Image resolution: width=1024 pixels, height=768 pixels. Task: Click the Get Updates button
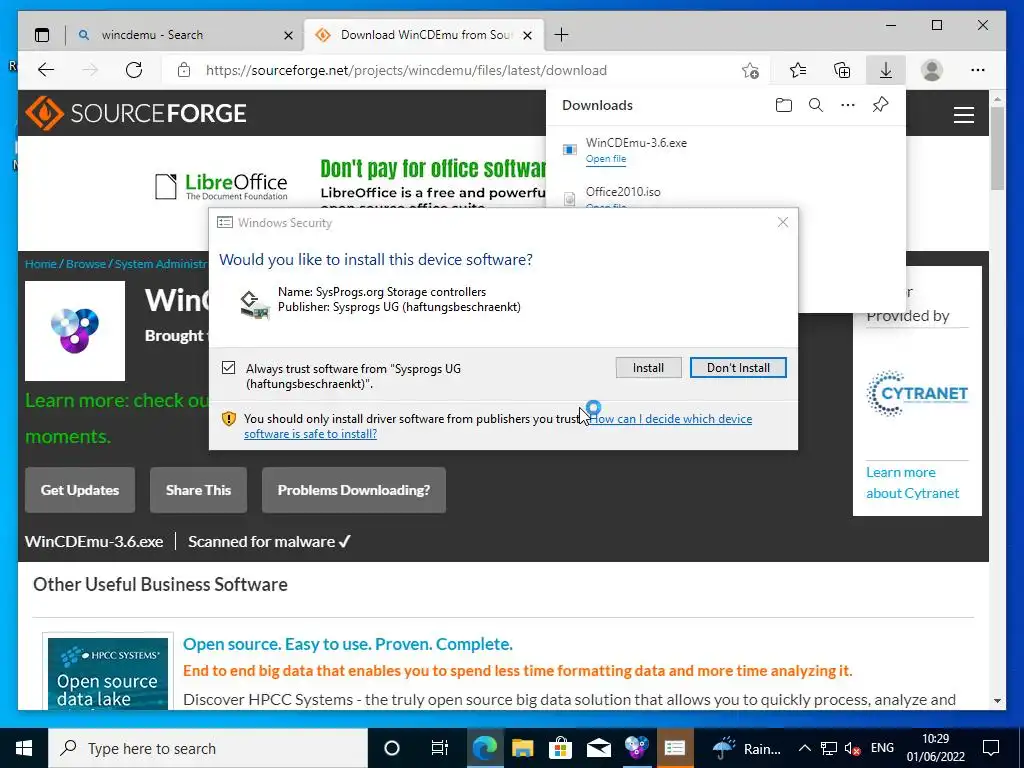(x=80, y=490)
